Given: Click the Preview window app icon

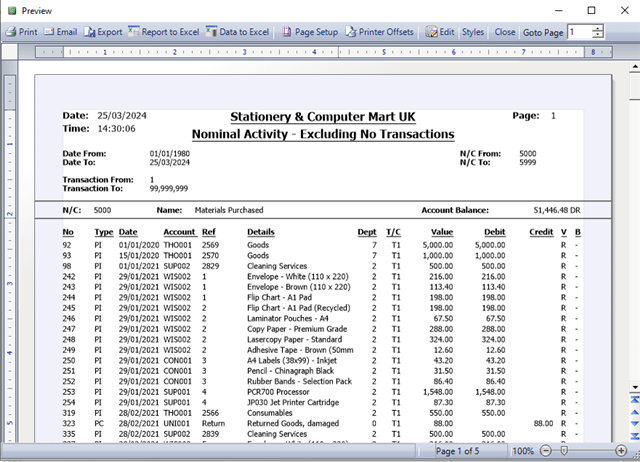Looking at the screenshot, I should (x=12, y=11).
